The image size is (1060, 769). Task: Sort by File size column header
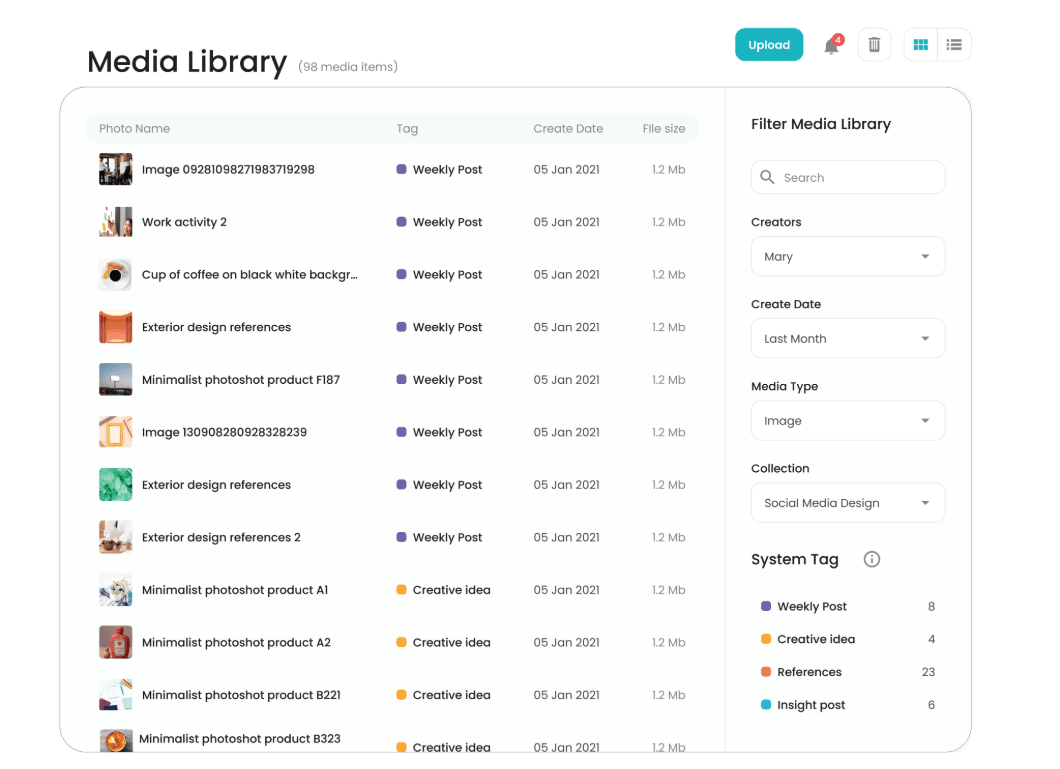click(664, 128)
